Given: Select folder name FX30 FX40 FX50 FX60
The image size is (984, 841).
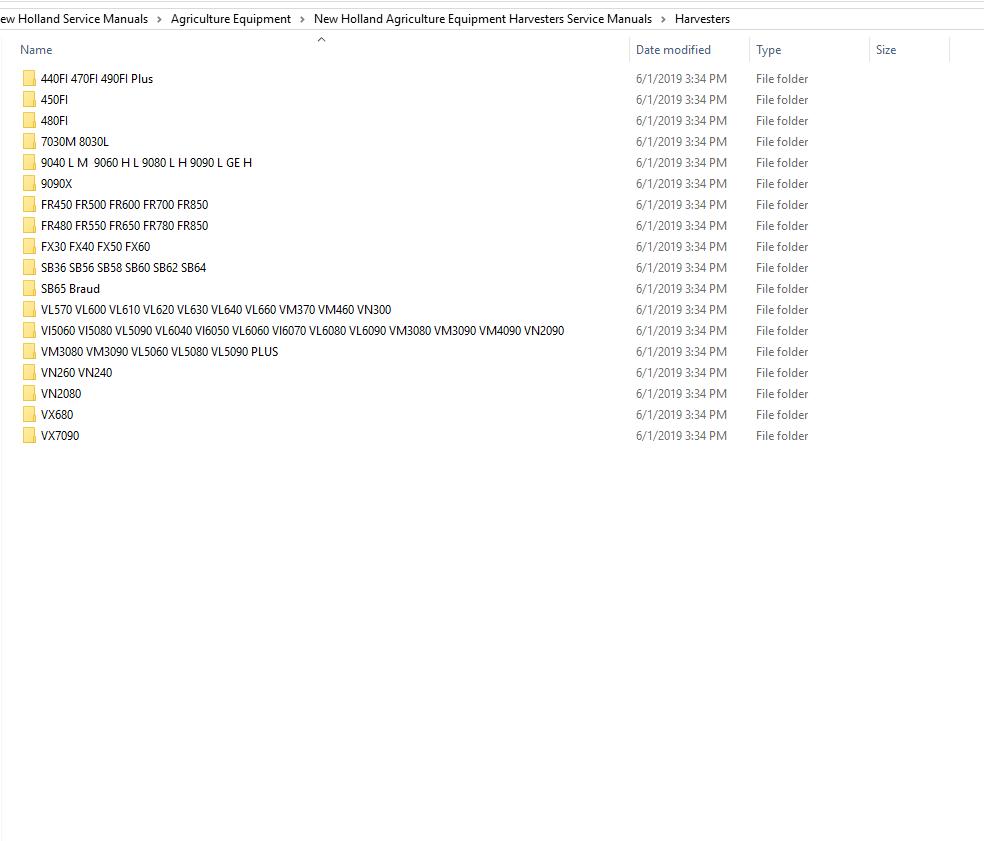Looking at the screenshot, I should click(x=95, y=247).
